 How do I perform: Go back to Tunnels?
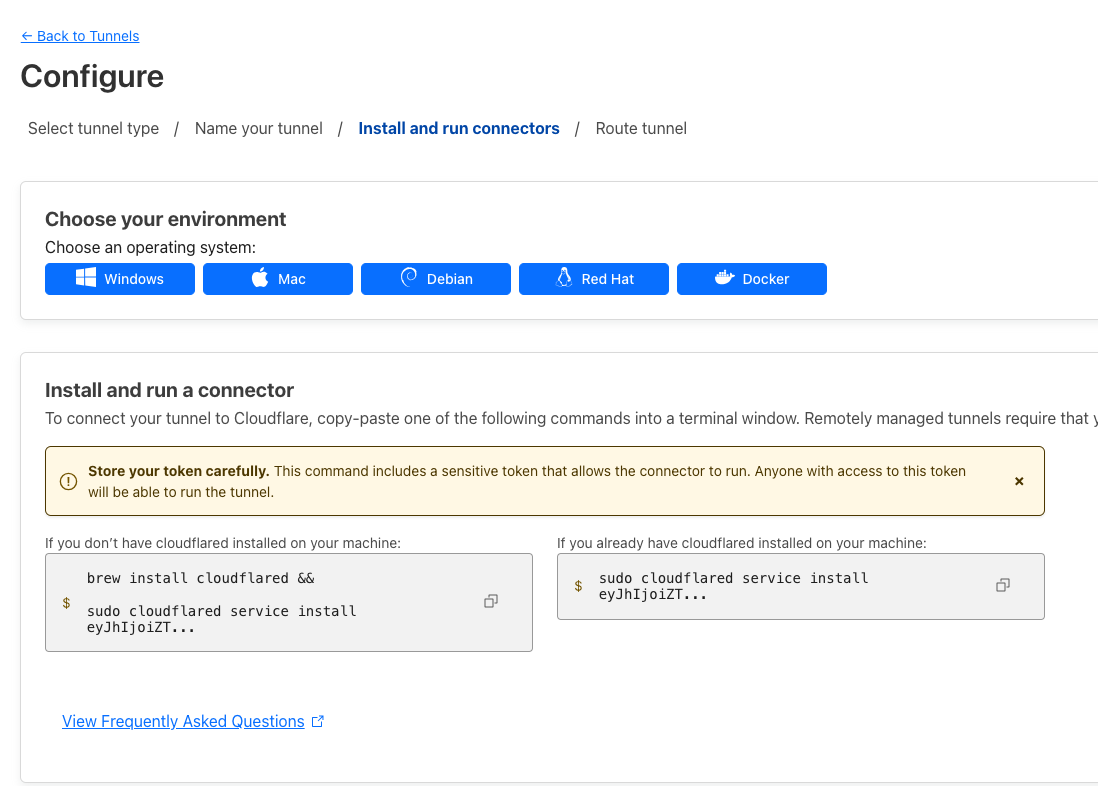click(x=80, y=36)
